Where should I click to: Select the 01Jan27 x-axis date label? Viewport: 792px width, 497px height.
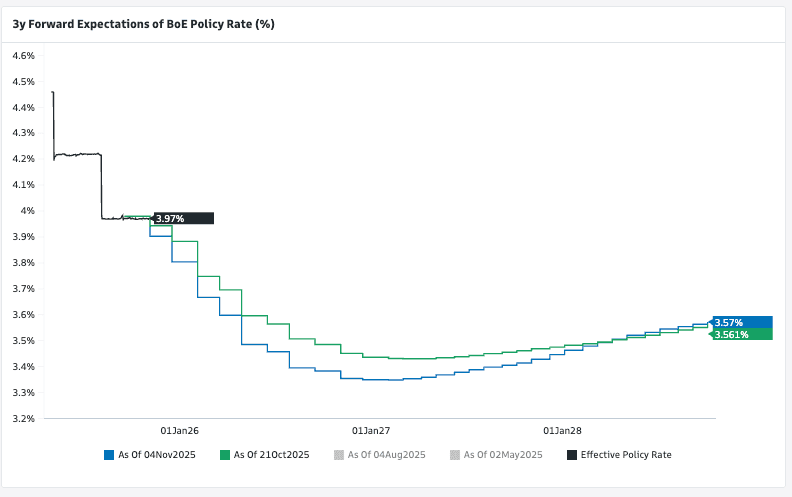(x=371, y=431)
